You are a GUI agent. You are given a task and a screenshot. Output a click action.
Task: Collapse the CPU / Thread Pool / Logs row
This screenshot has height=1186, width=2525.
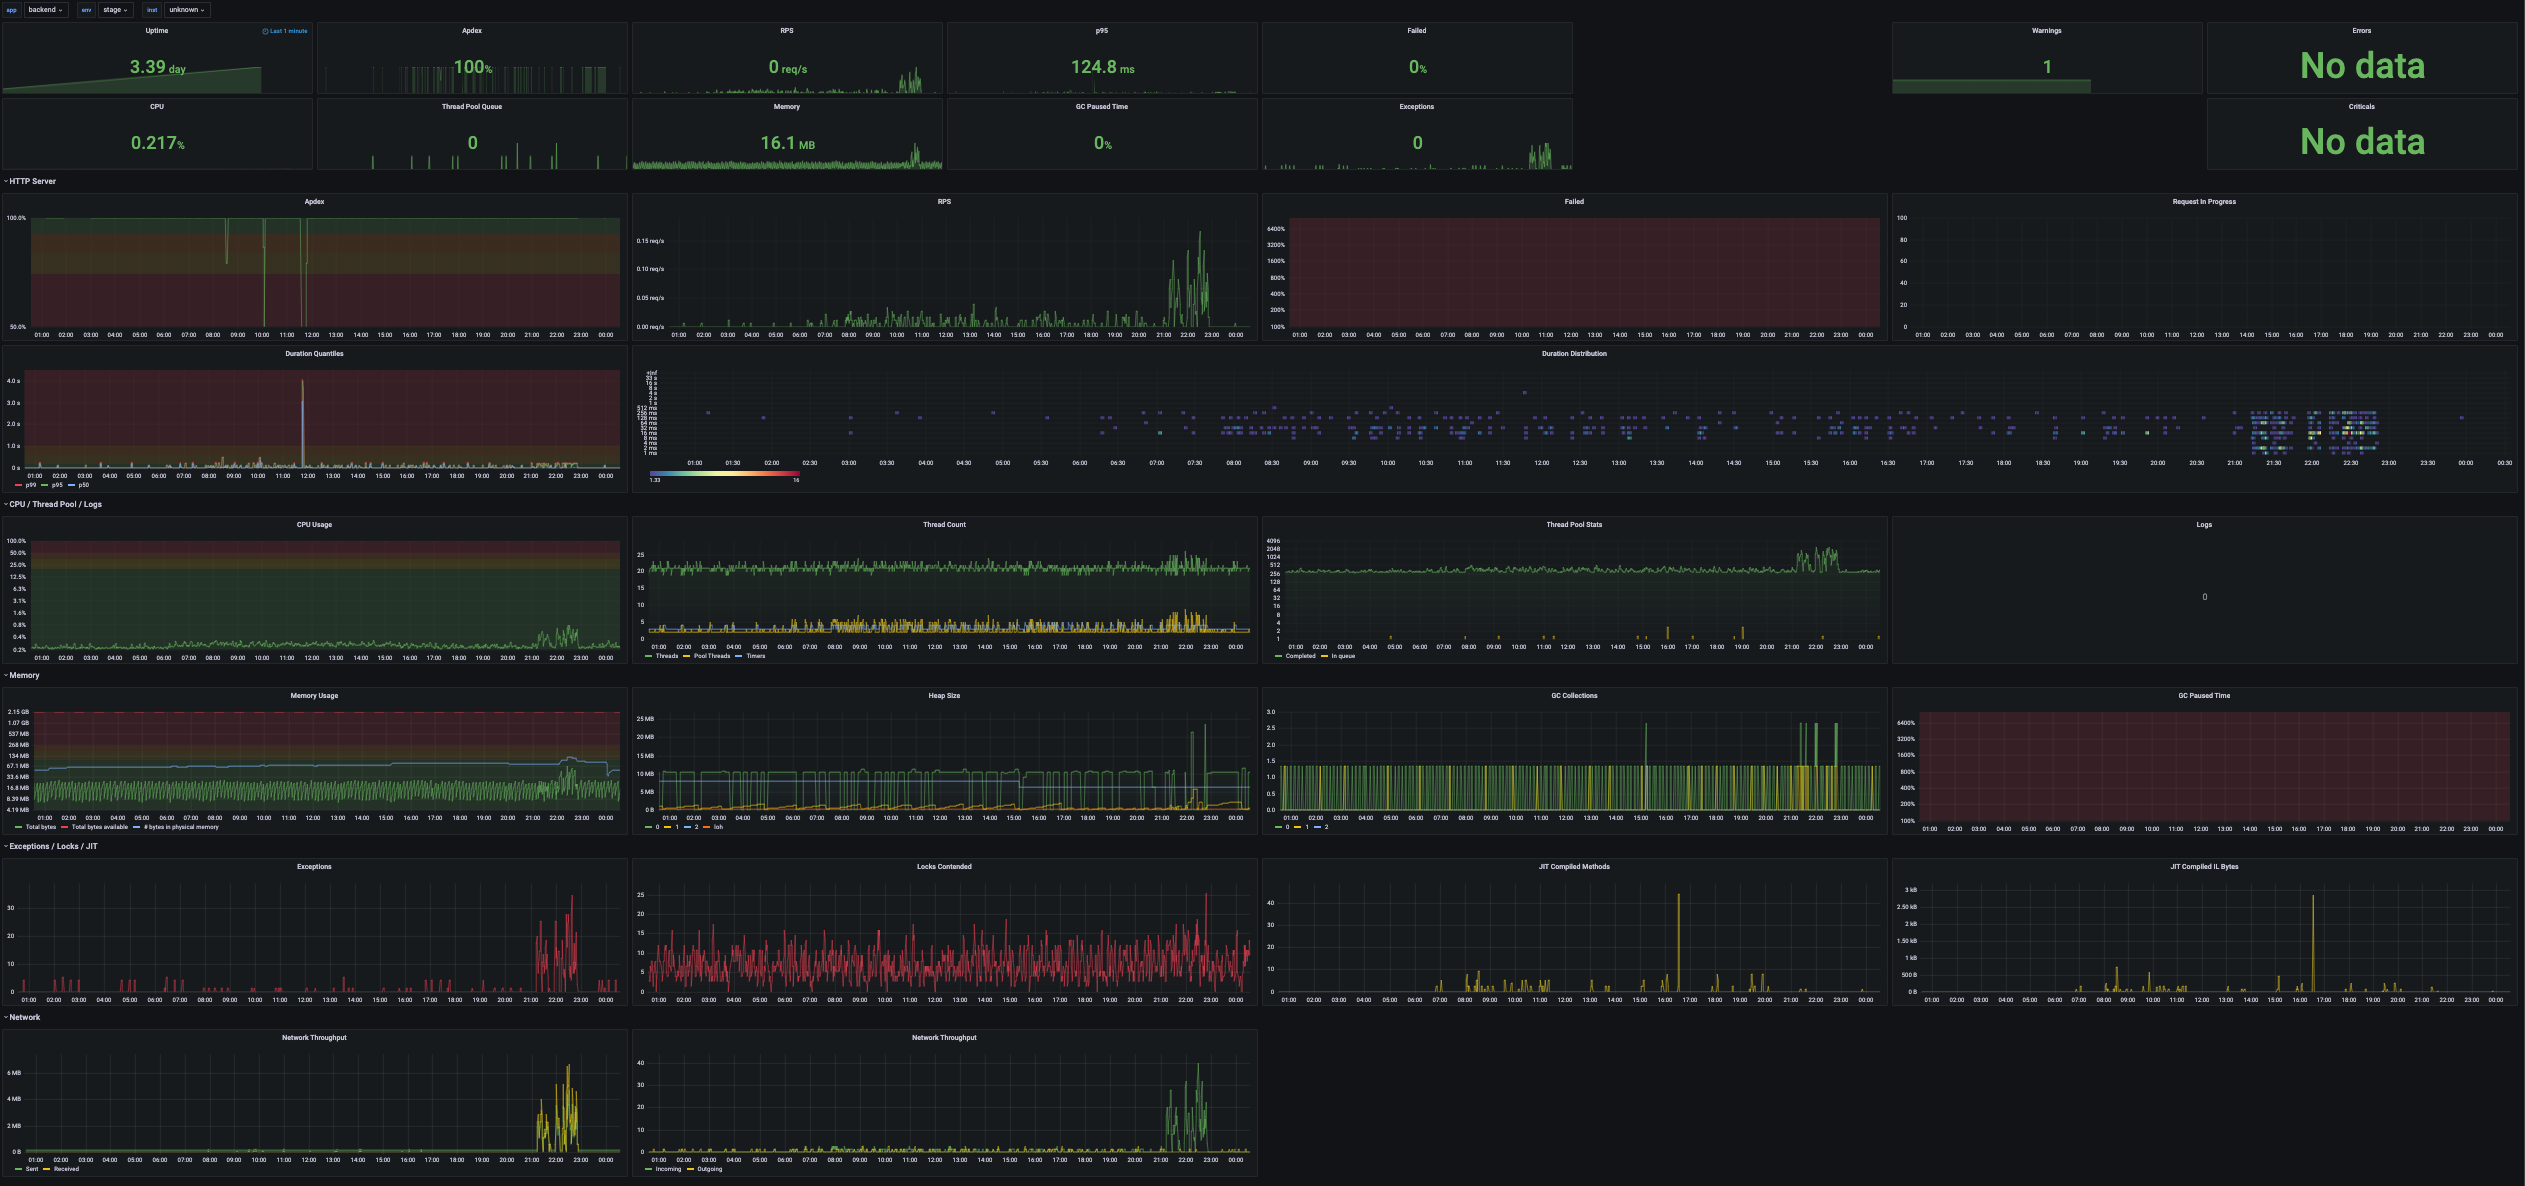pos(55,504)
